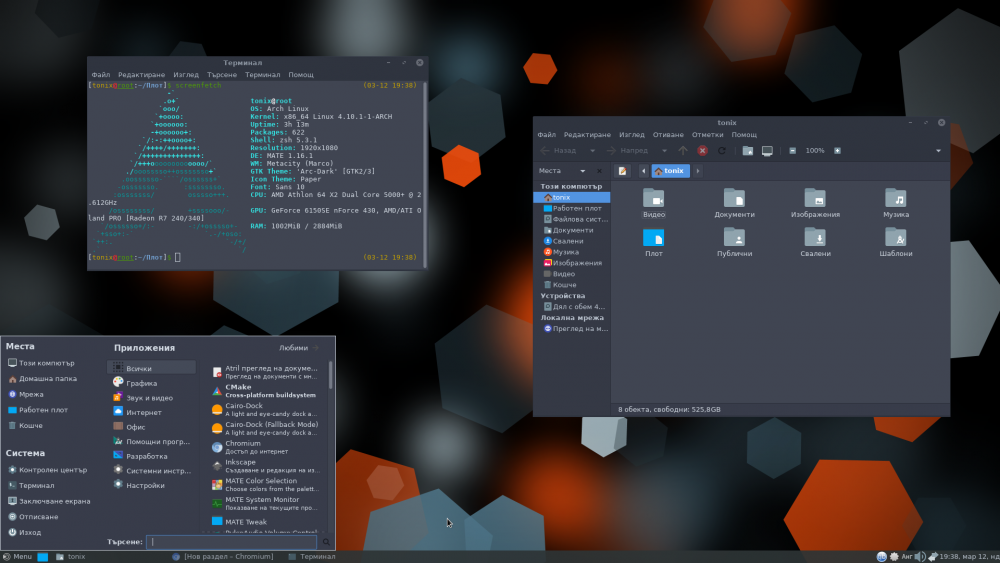The width and height of the screenshot is (1000, 563).
Task: Open Отметки menu in file manager
Action: (708, 135)
